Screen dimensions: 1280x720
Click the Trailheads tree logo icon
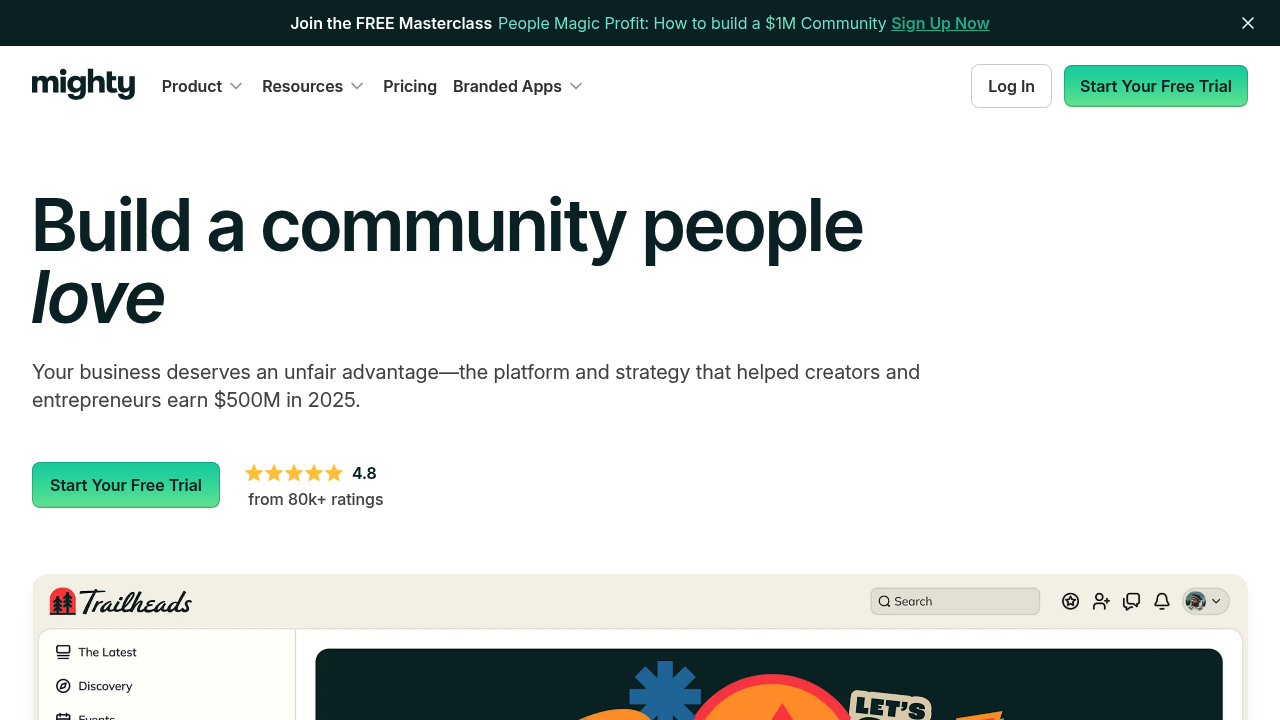63,601
